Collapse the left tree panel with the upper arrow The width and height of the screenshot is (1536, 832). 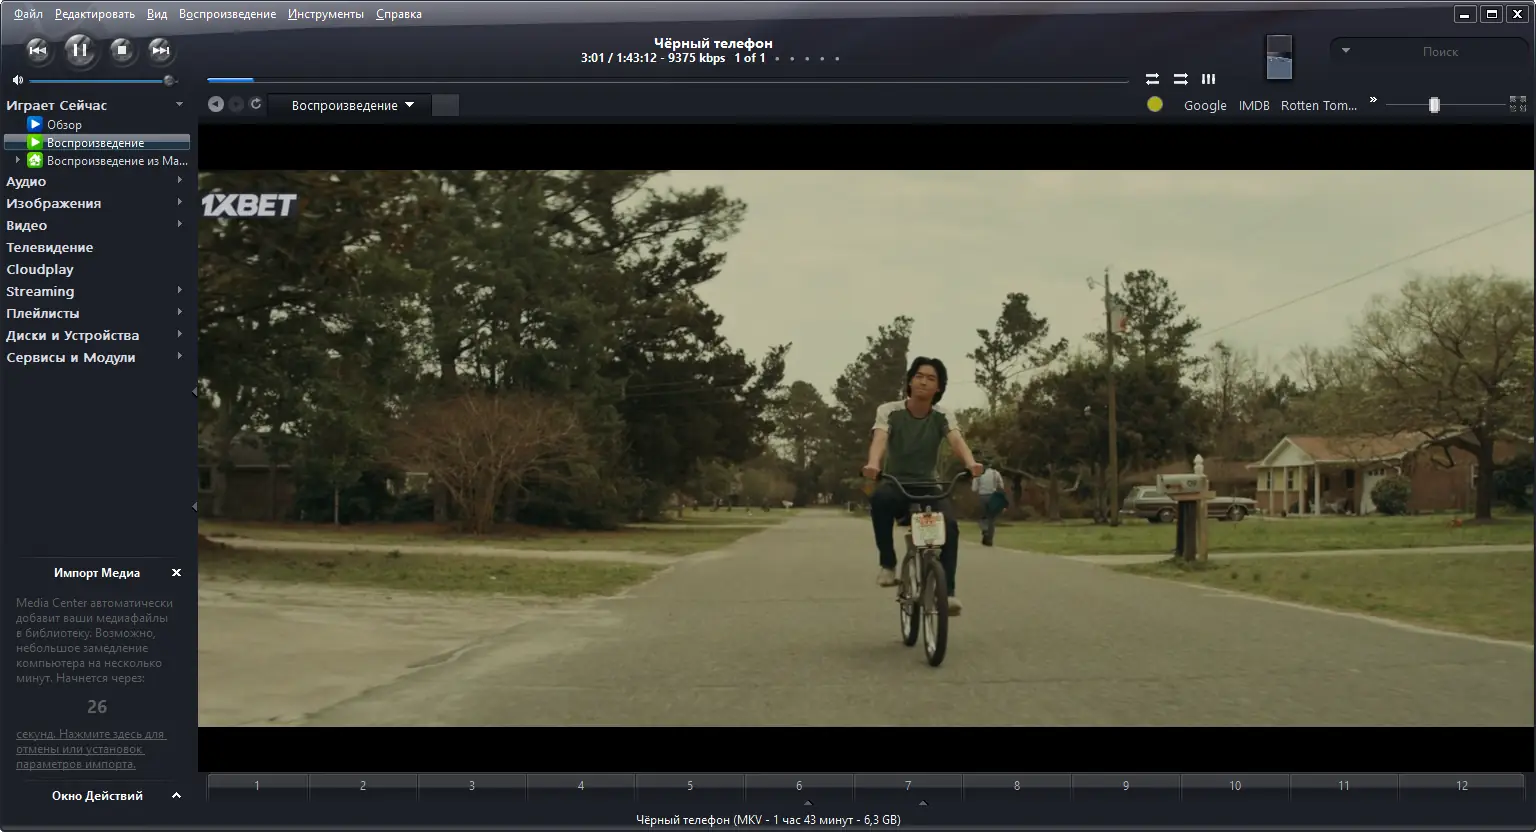pos(194,392)
